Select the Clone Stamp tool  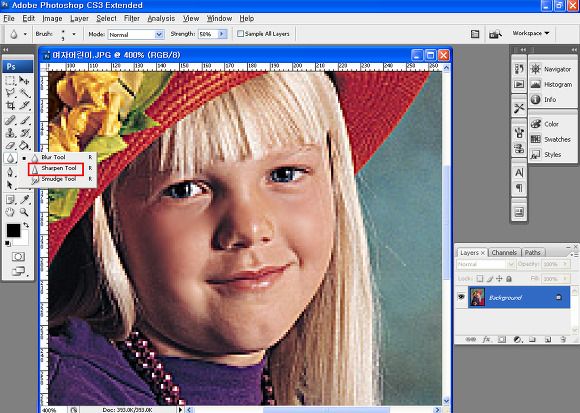pyautogui.click(x=10, y=133)
